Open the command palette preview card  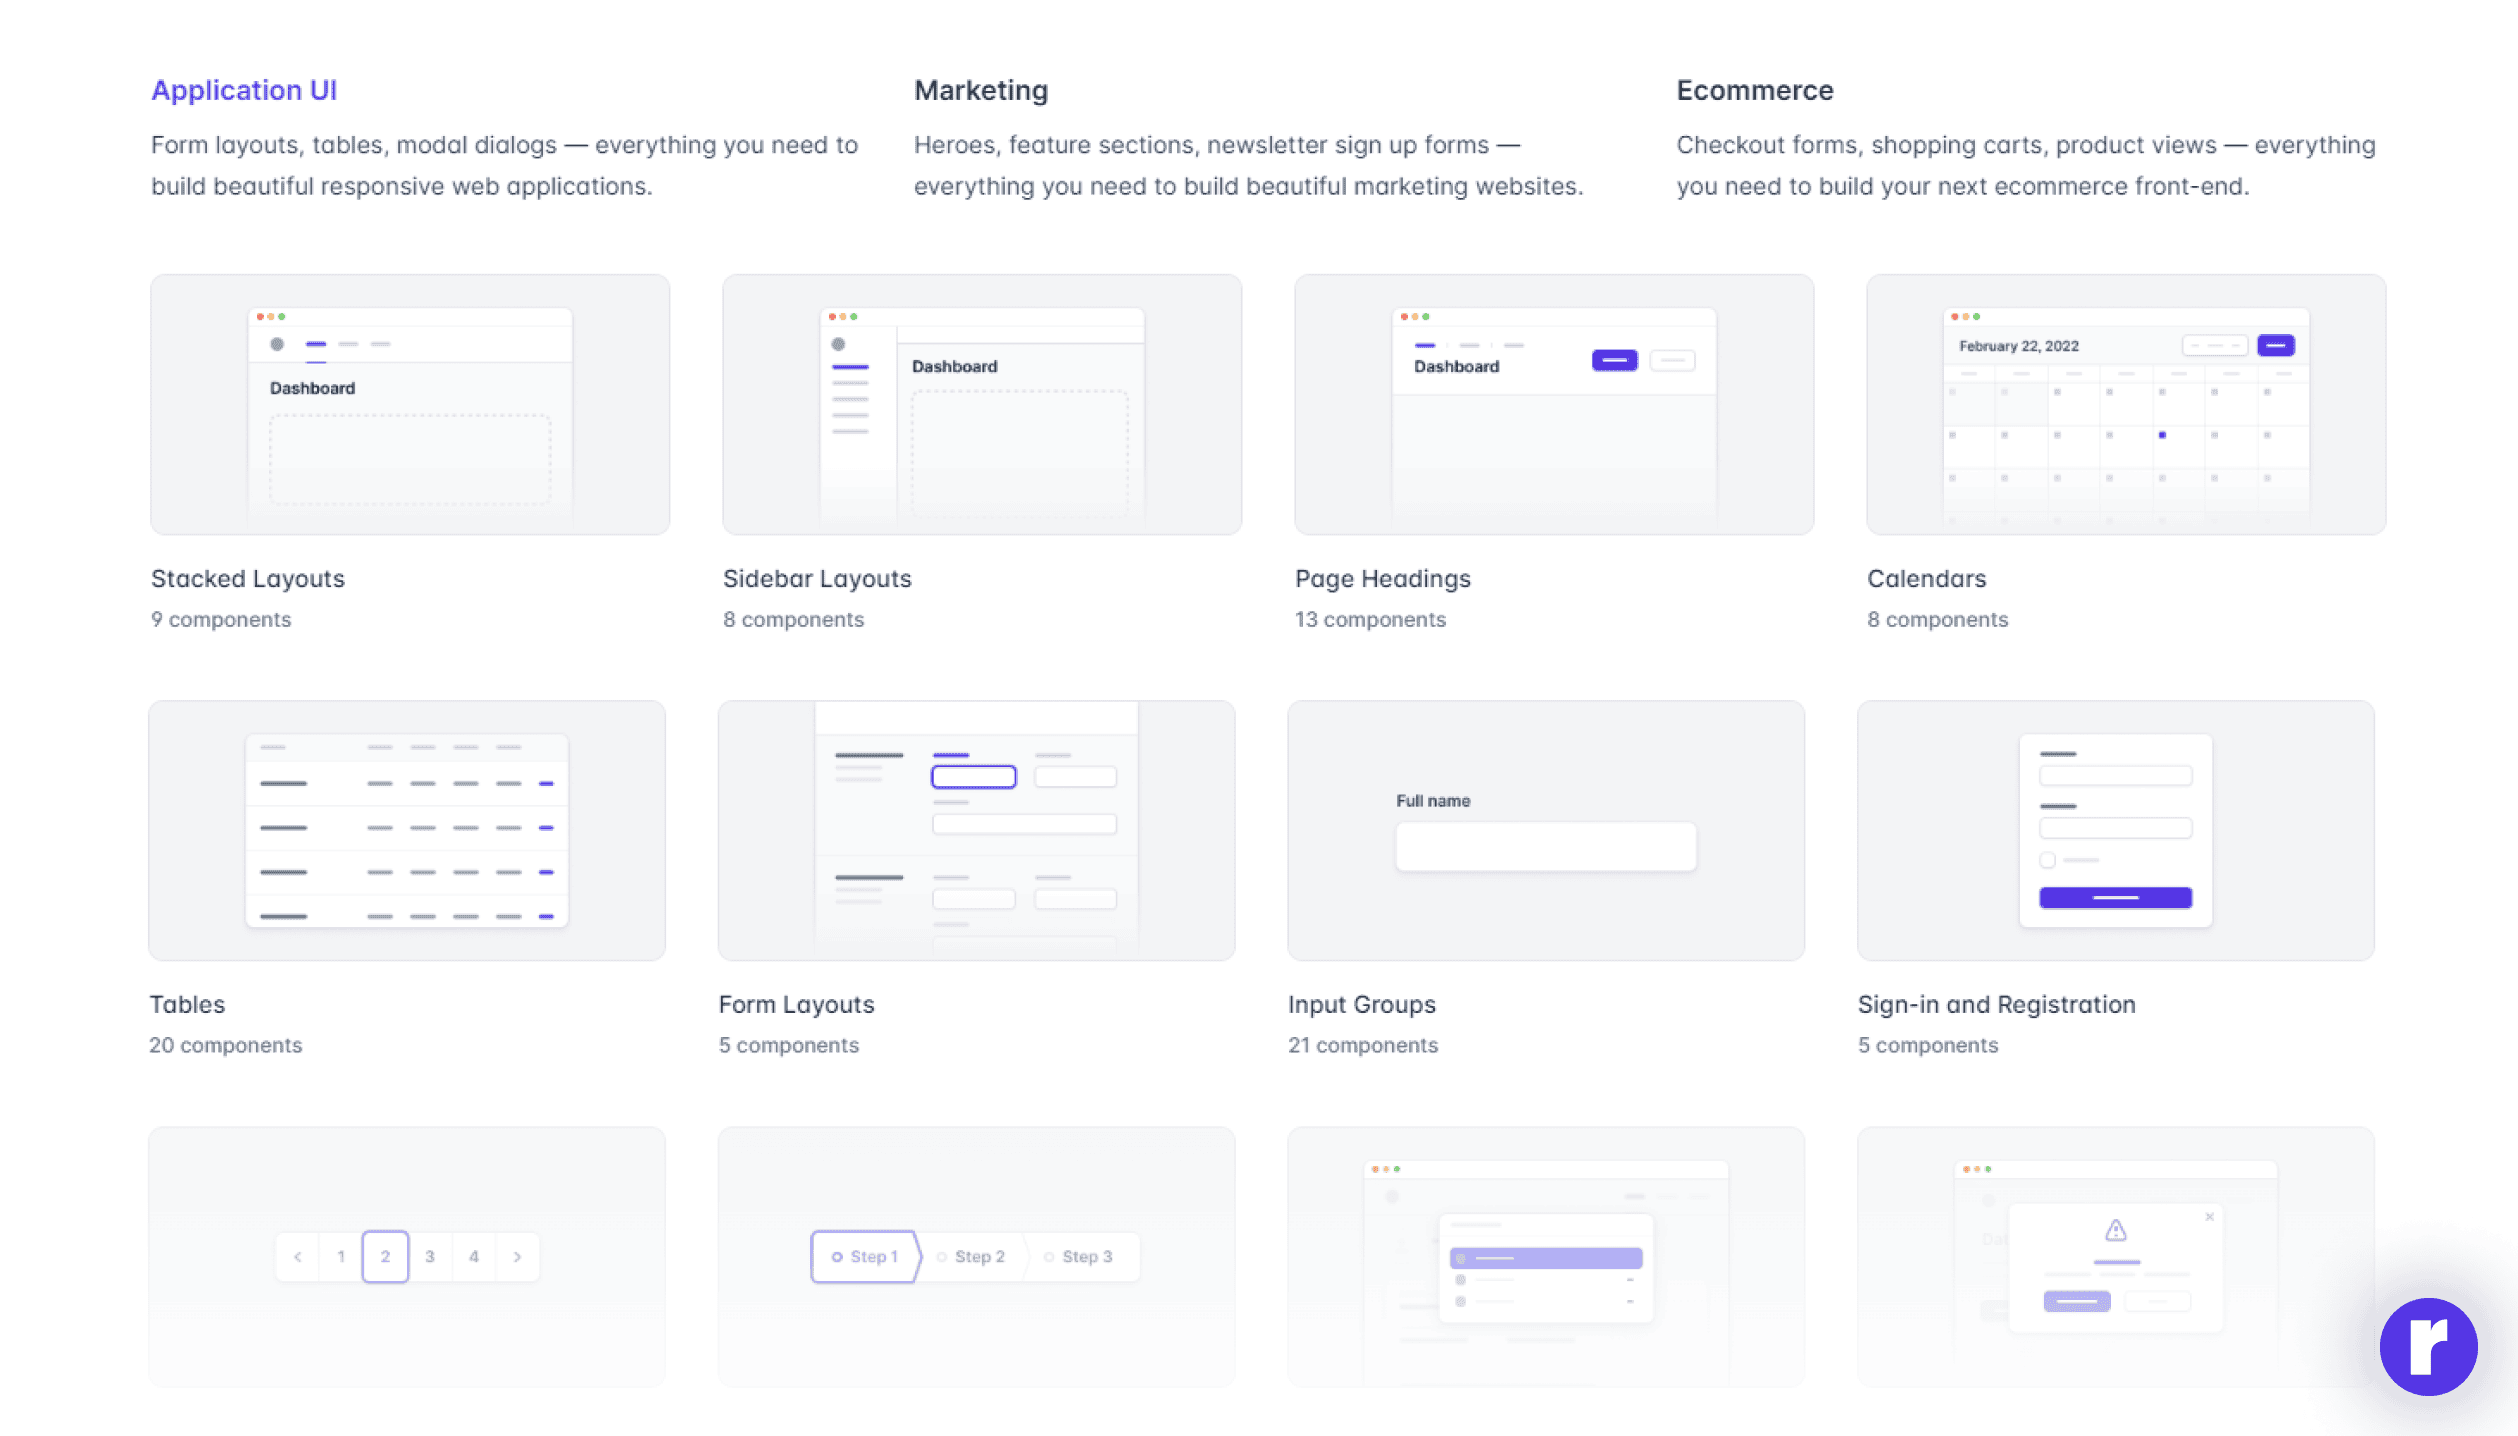(1546, 1256)
